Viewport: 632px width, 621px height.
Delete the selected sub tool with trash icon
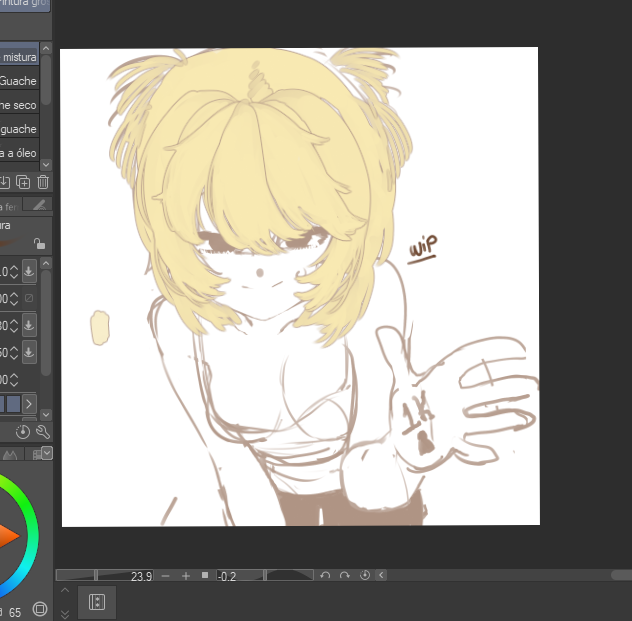tap(43, 182)
